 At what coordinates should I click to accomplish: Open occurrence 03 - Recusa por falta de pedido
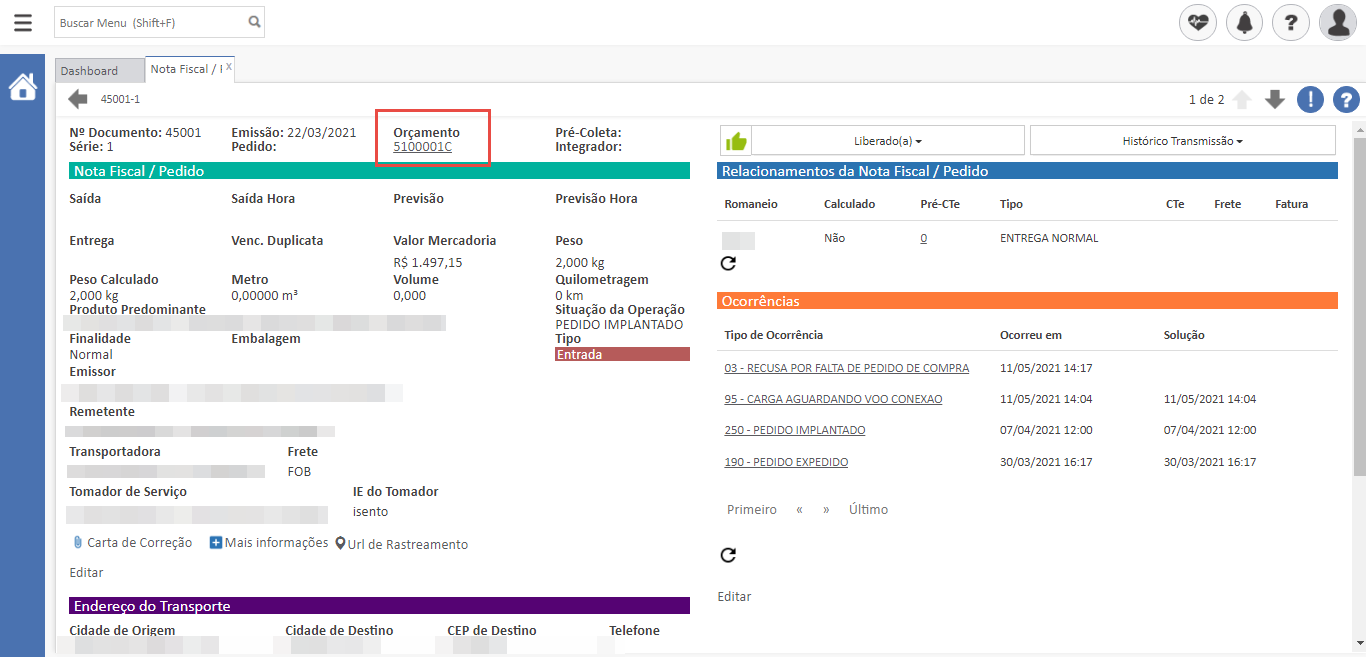point(846,368)
